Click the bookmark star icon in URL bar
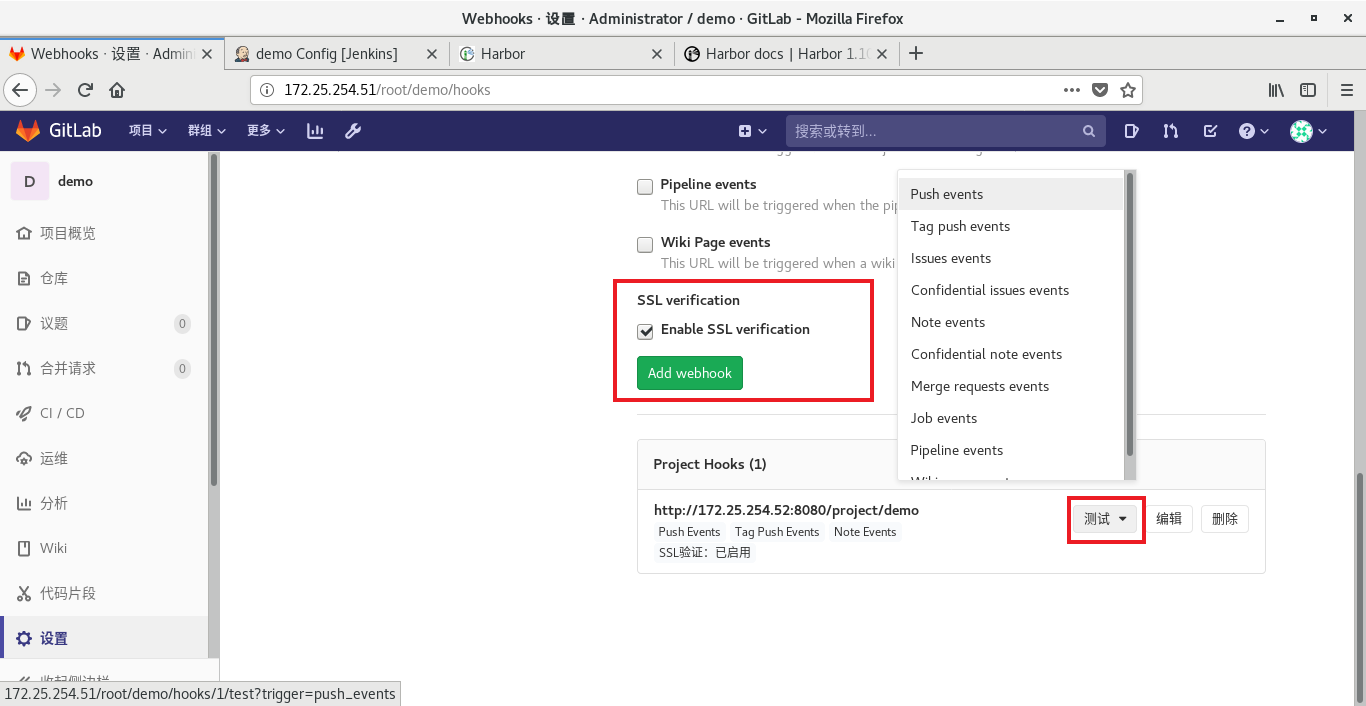 tap(1128, 90)
